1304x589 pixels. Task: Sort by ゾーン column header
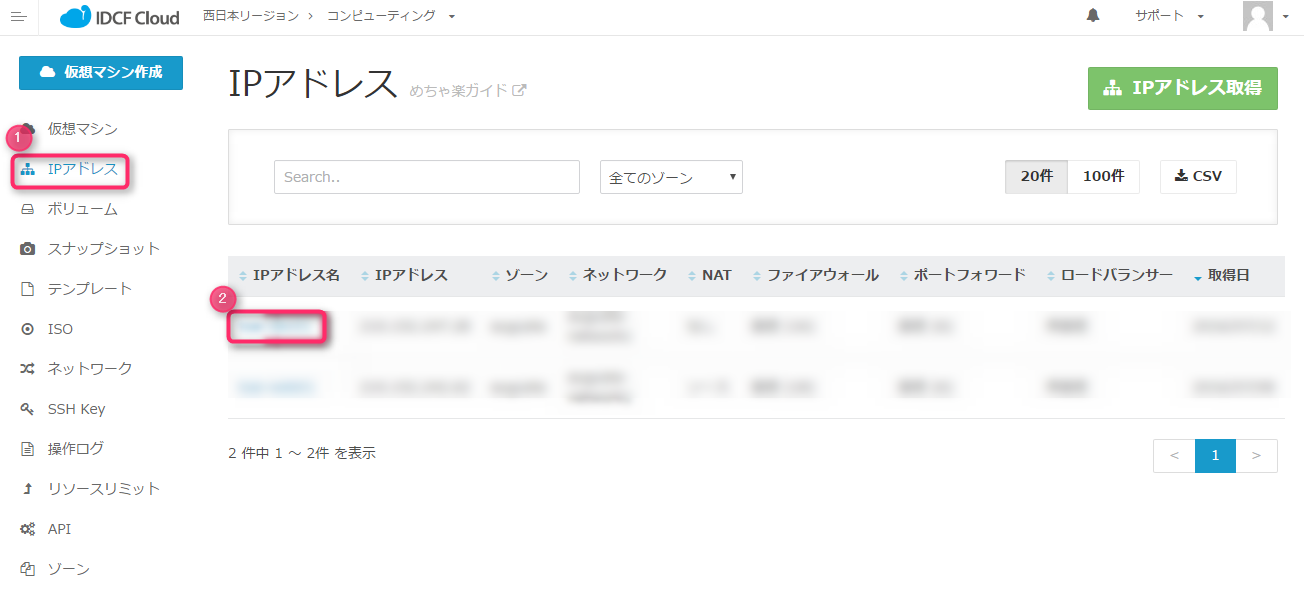point(520,275)
